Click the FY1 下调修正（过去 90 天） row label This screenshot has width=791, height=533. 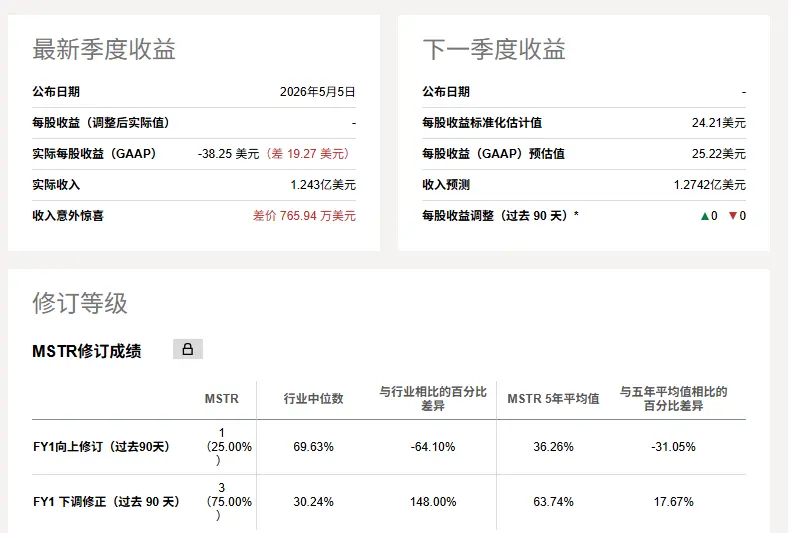point(106,502)
